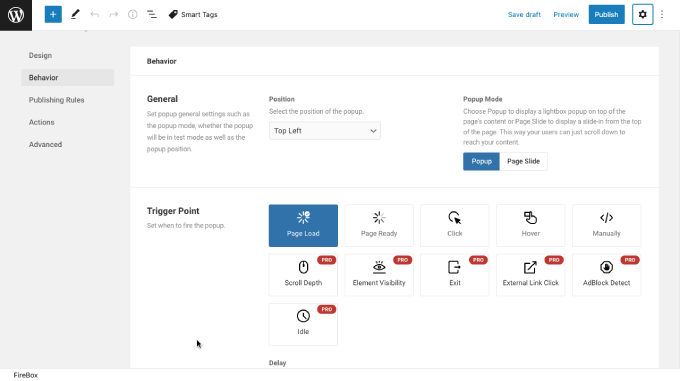Select the Page Ready trigger
This screenshot has width=680, height=381.
point(379,225)
